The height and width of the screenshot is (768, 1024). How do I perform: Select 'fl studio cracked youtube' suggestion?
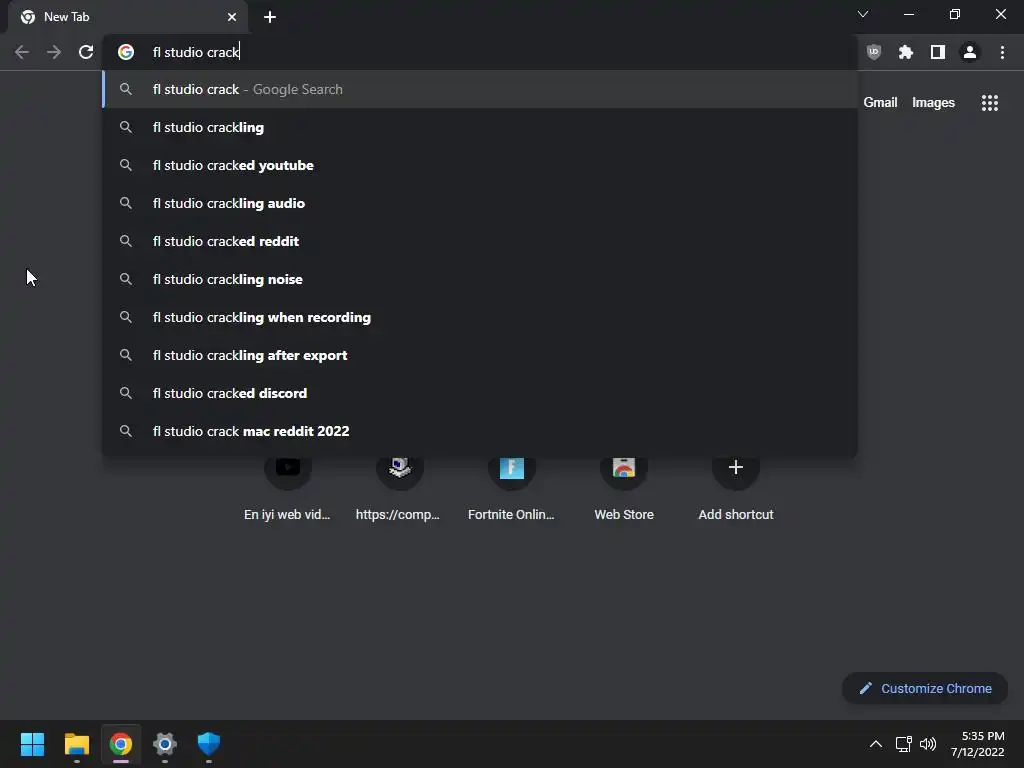pyautogui.click(x=480, y=165)
